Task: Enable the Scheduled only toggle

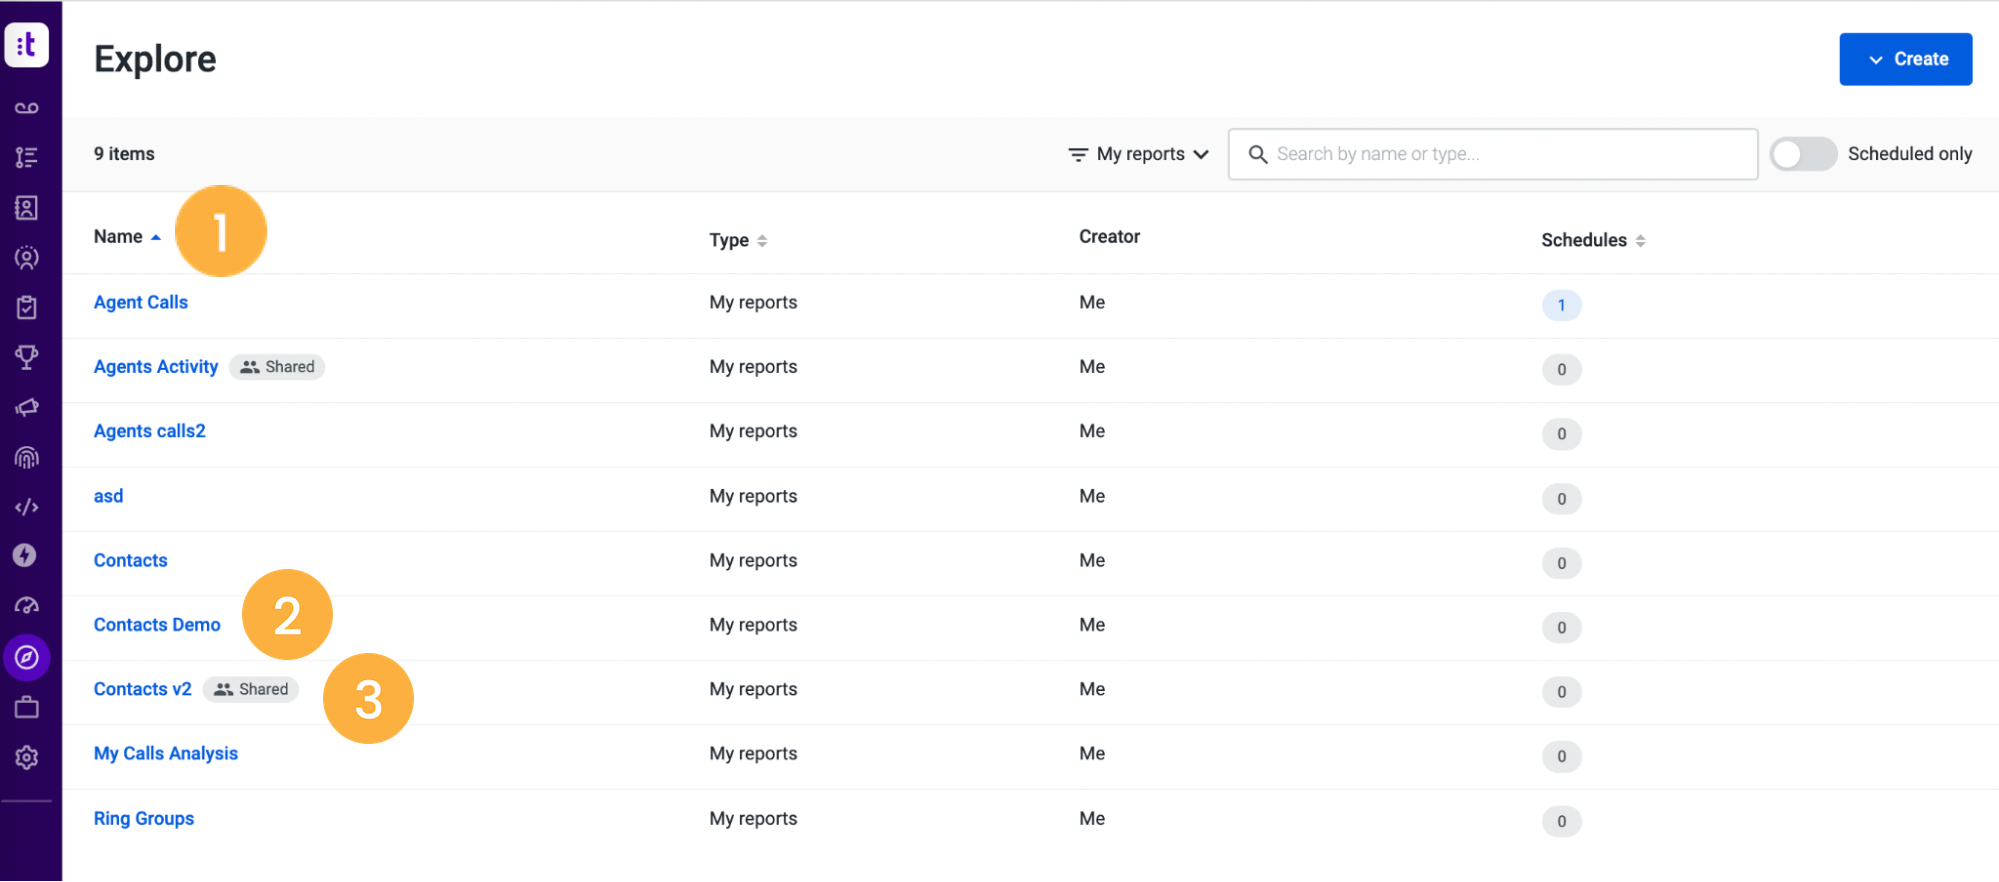Action: pyautogui.click(x=1803, y=154)
